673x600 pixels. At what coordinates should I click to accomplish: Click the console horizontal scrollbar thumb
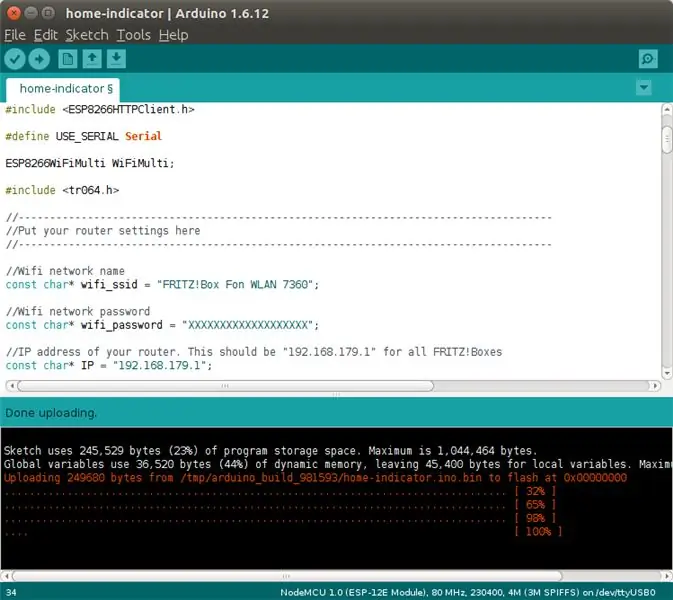pyautogui.click(x=287, y=576)
